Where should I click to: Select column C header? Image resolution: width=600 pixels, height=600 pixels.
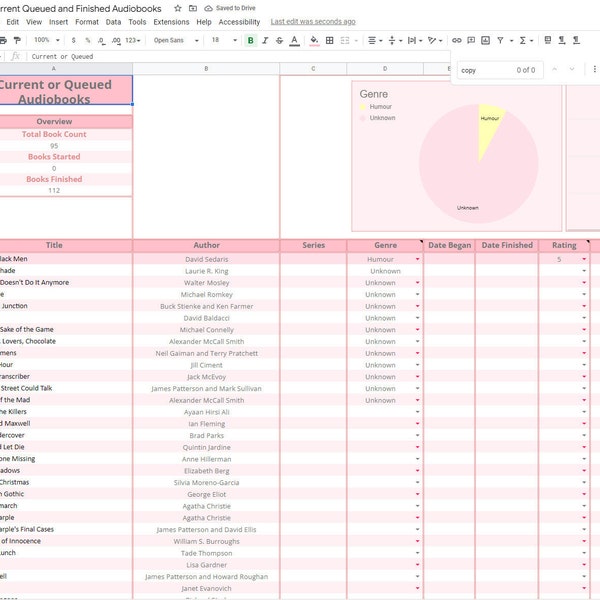(x=313, y=68)
